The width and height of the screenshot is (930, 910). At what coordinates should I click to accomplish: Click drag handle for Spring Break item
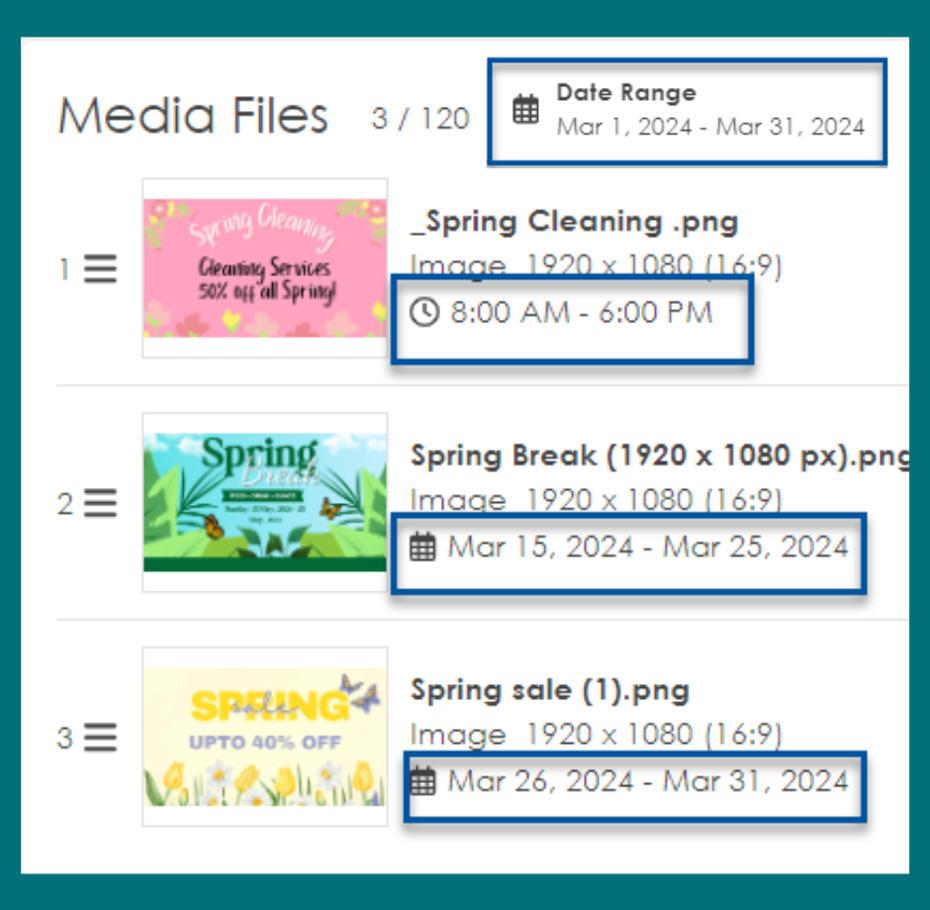click(100, 503)
